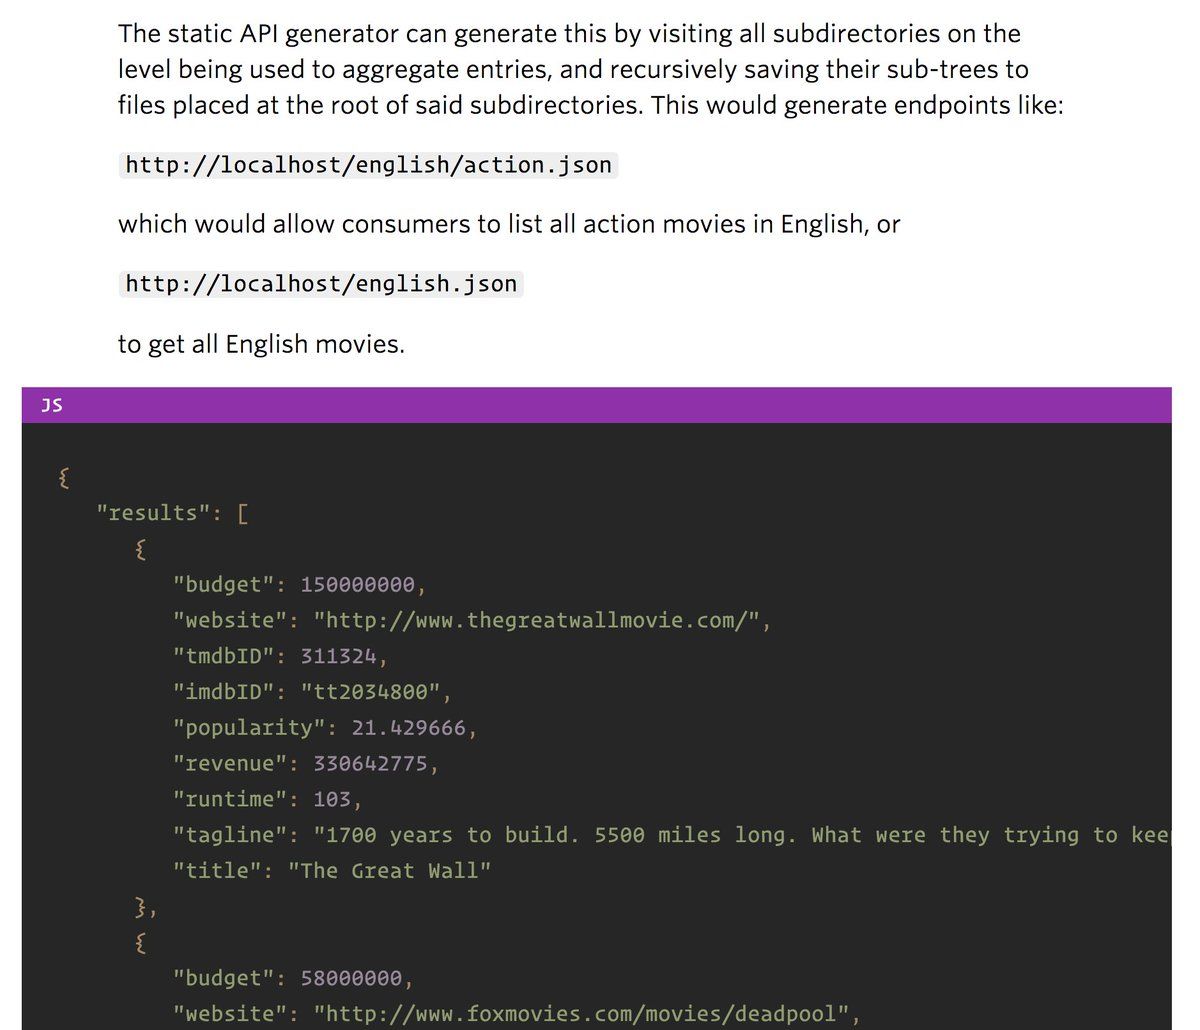Click the JS label on purple header

52,405
